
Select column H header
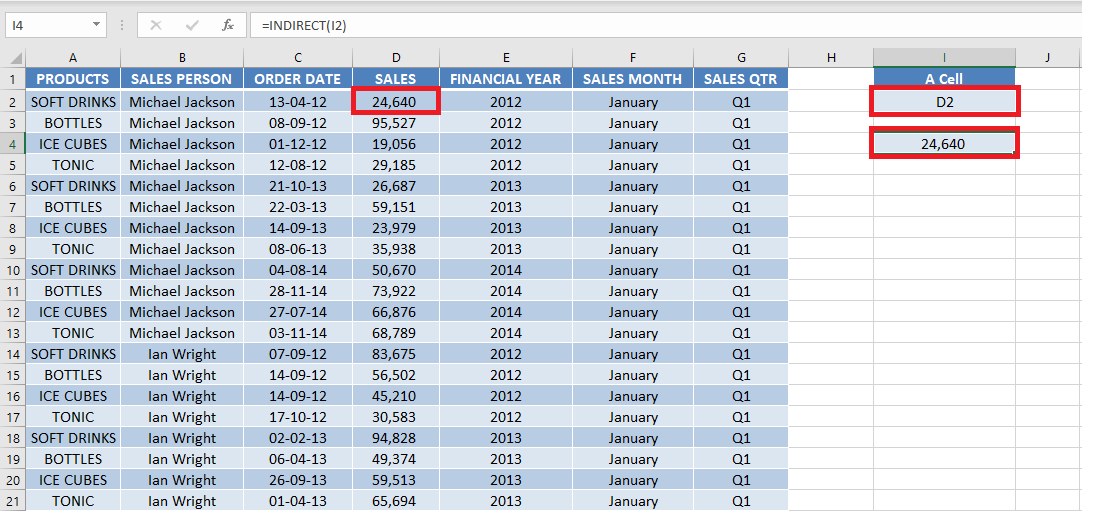pyautogui.click(x=831, y=58)
